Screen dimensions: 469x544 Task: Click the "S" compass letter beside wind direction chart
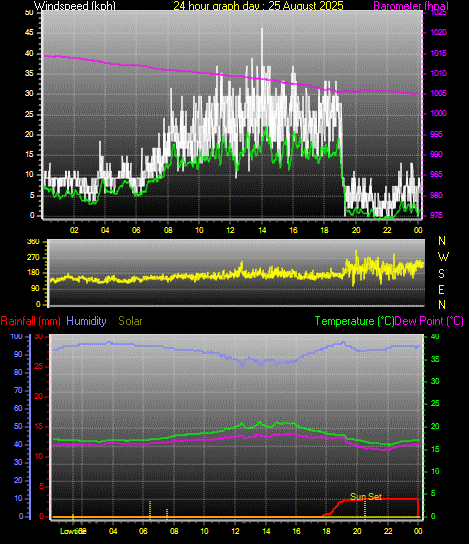pyautogui.click(x=441, y=274)
